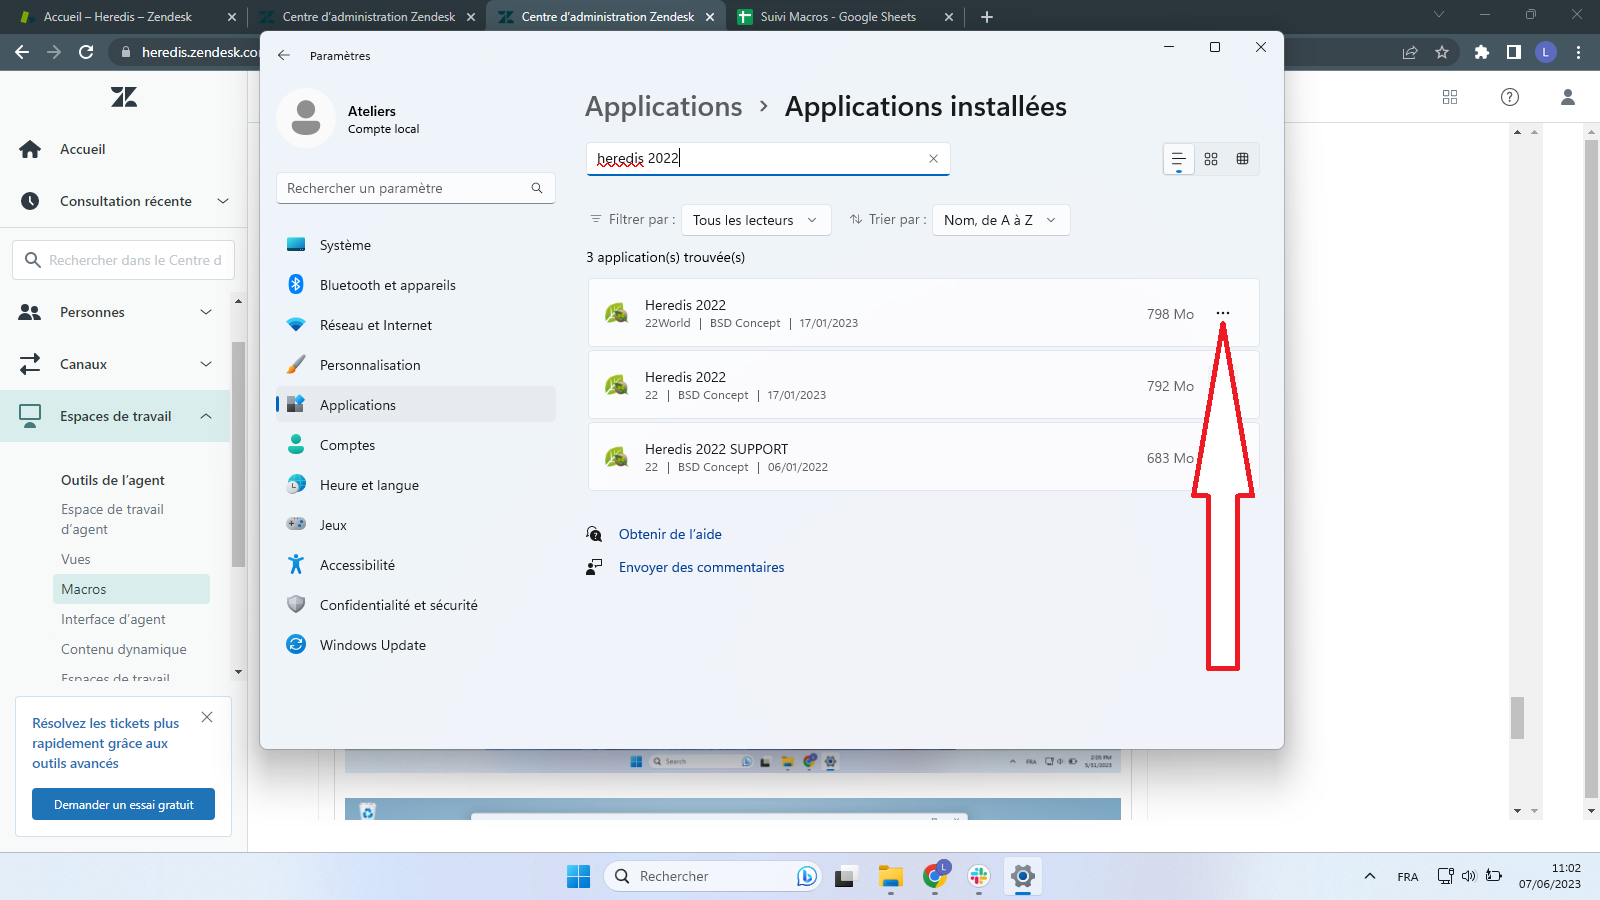
Task: Open Windows Update settings
Action: pyautogui.click(x=372, y=645)
